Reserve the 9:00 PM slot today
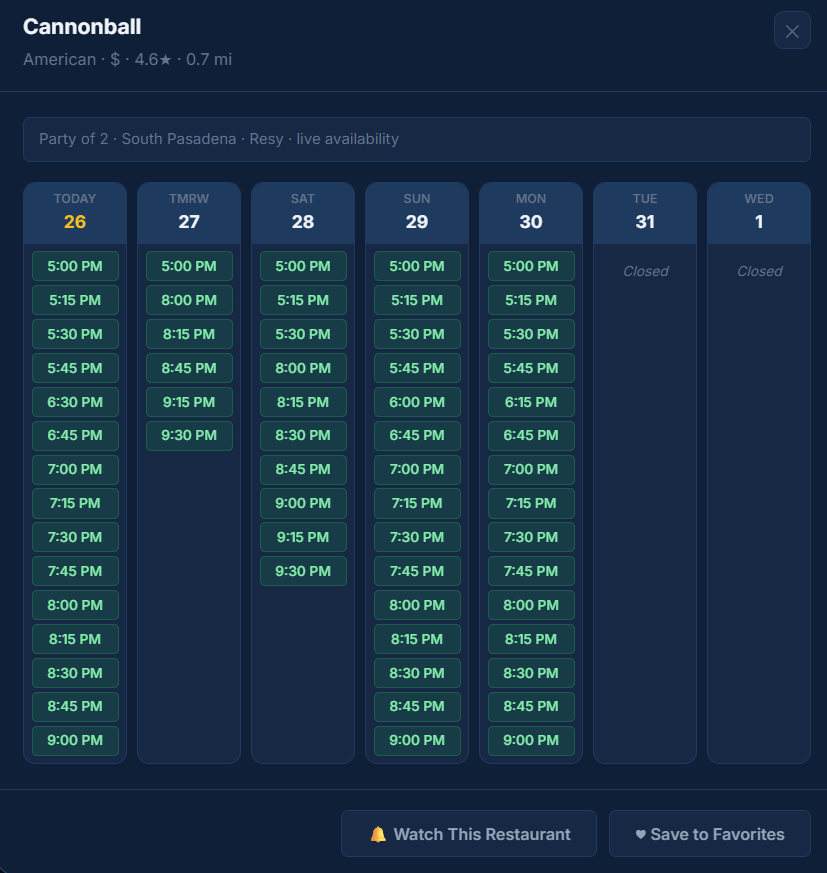This screenshot has height=873, width=827. [x=74, y=741]
